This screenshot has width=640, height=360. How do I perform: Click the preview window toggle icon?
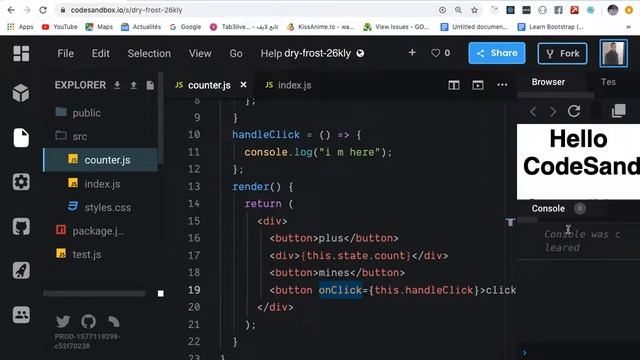478,85
